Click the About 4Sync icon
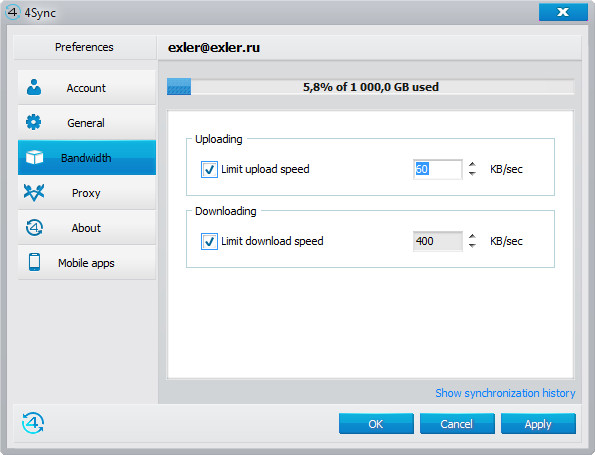The image size is (595, 455). 34,228
